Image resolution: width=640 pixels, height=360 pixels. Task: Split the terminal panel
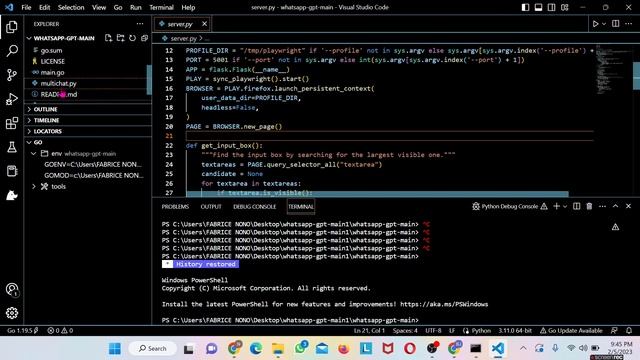pyautogui.click(x=576, y=206)
